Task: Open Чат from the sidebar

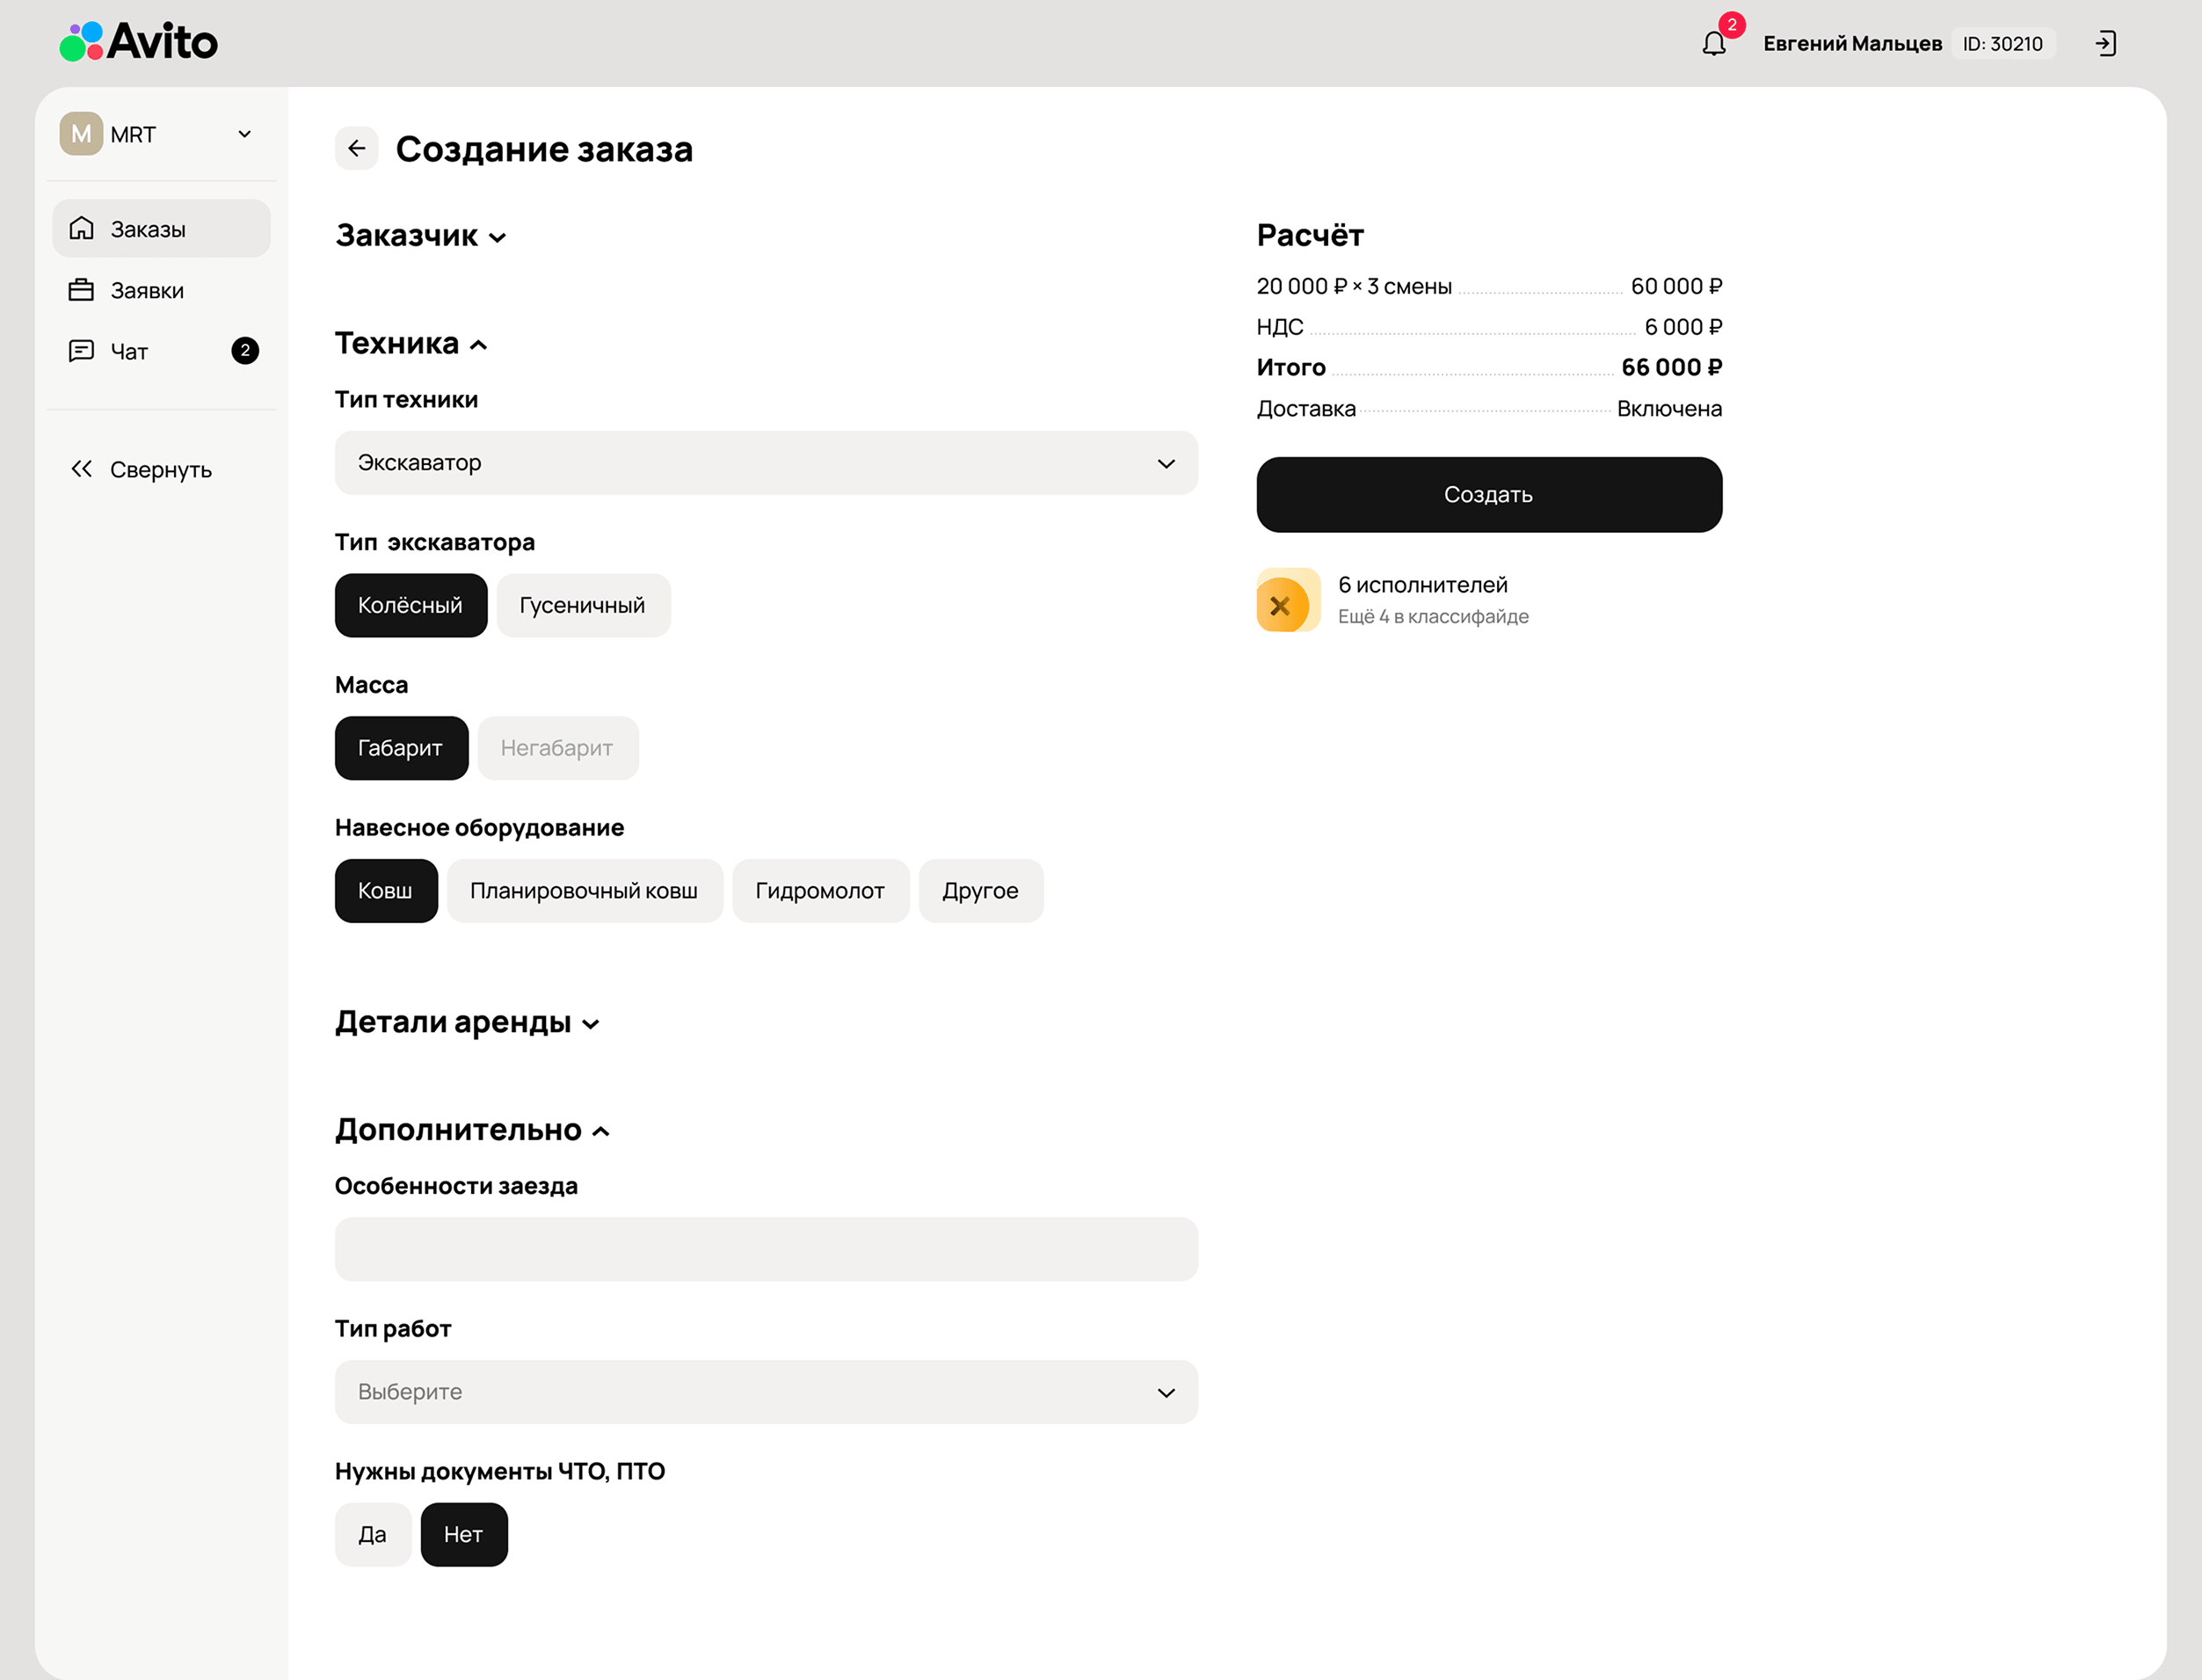Action: pos(130,351)
